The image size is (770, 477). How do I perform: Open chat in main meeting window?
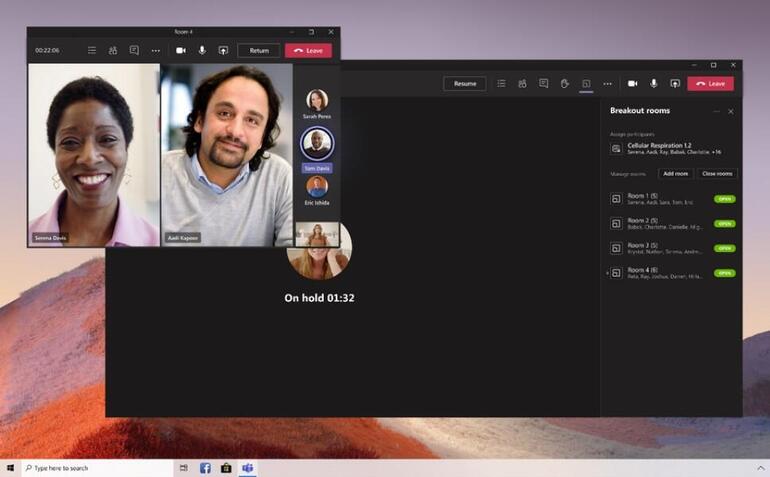click(x=543, y=84)
